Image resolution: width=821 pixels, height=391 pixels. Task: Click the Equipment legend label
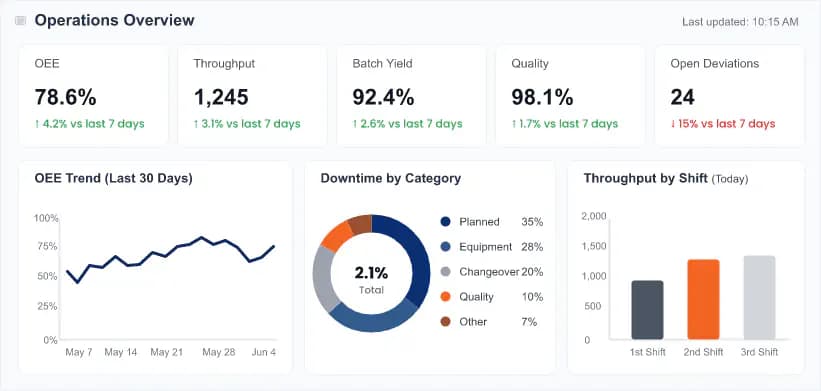[485, 247]
